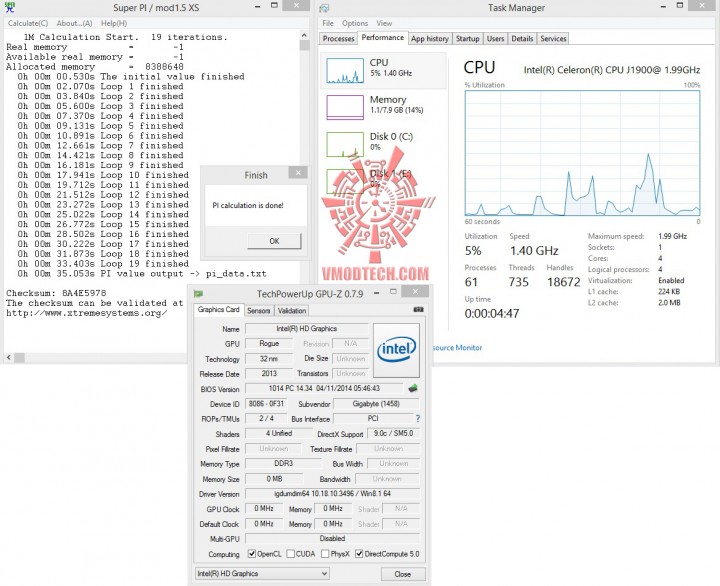Viewport: 720px width, 586px height.
Task: Open the About...(A) menu in Super PI
Action: (x=74, y=23)
